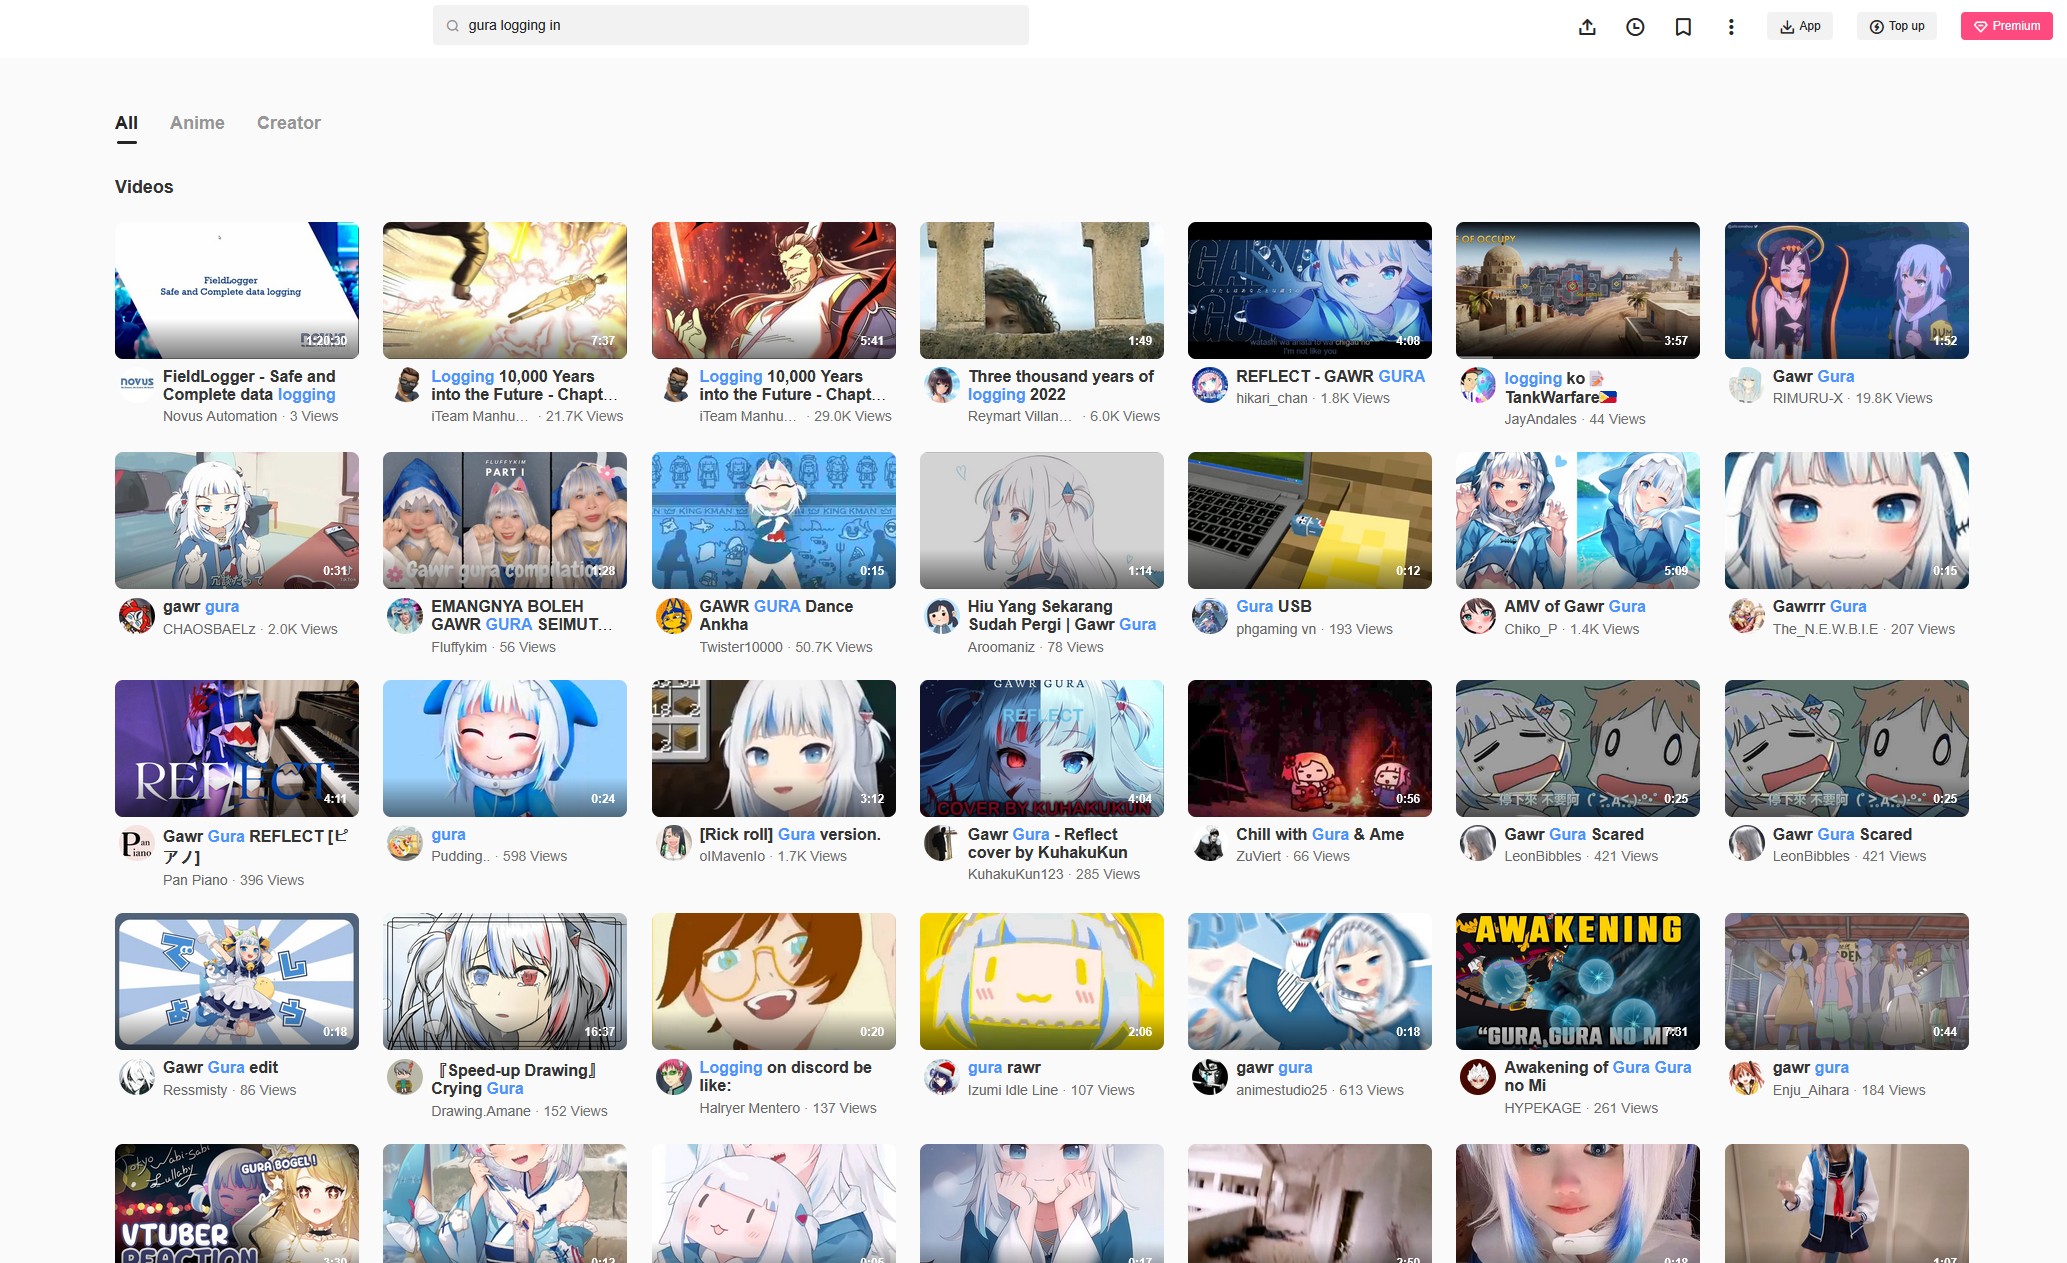Open FieldLogger video thumbnail

tap(237, 290)
